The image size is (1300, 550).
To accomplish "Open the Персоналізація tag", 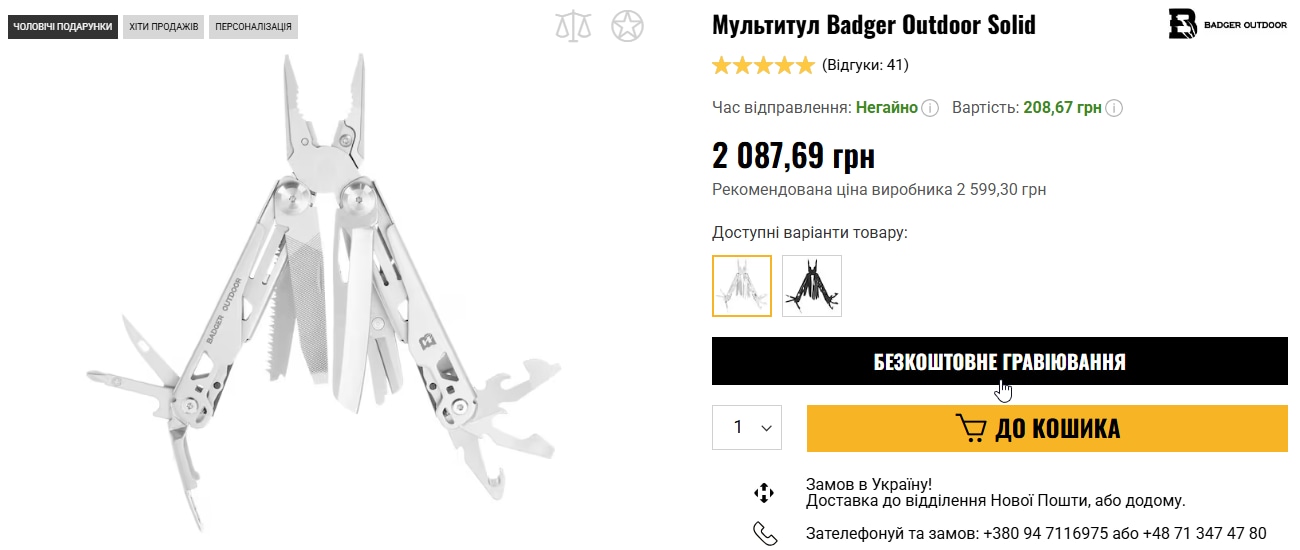I will point(253,26).
